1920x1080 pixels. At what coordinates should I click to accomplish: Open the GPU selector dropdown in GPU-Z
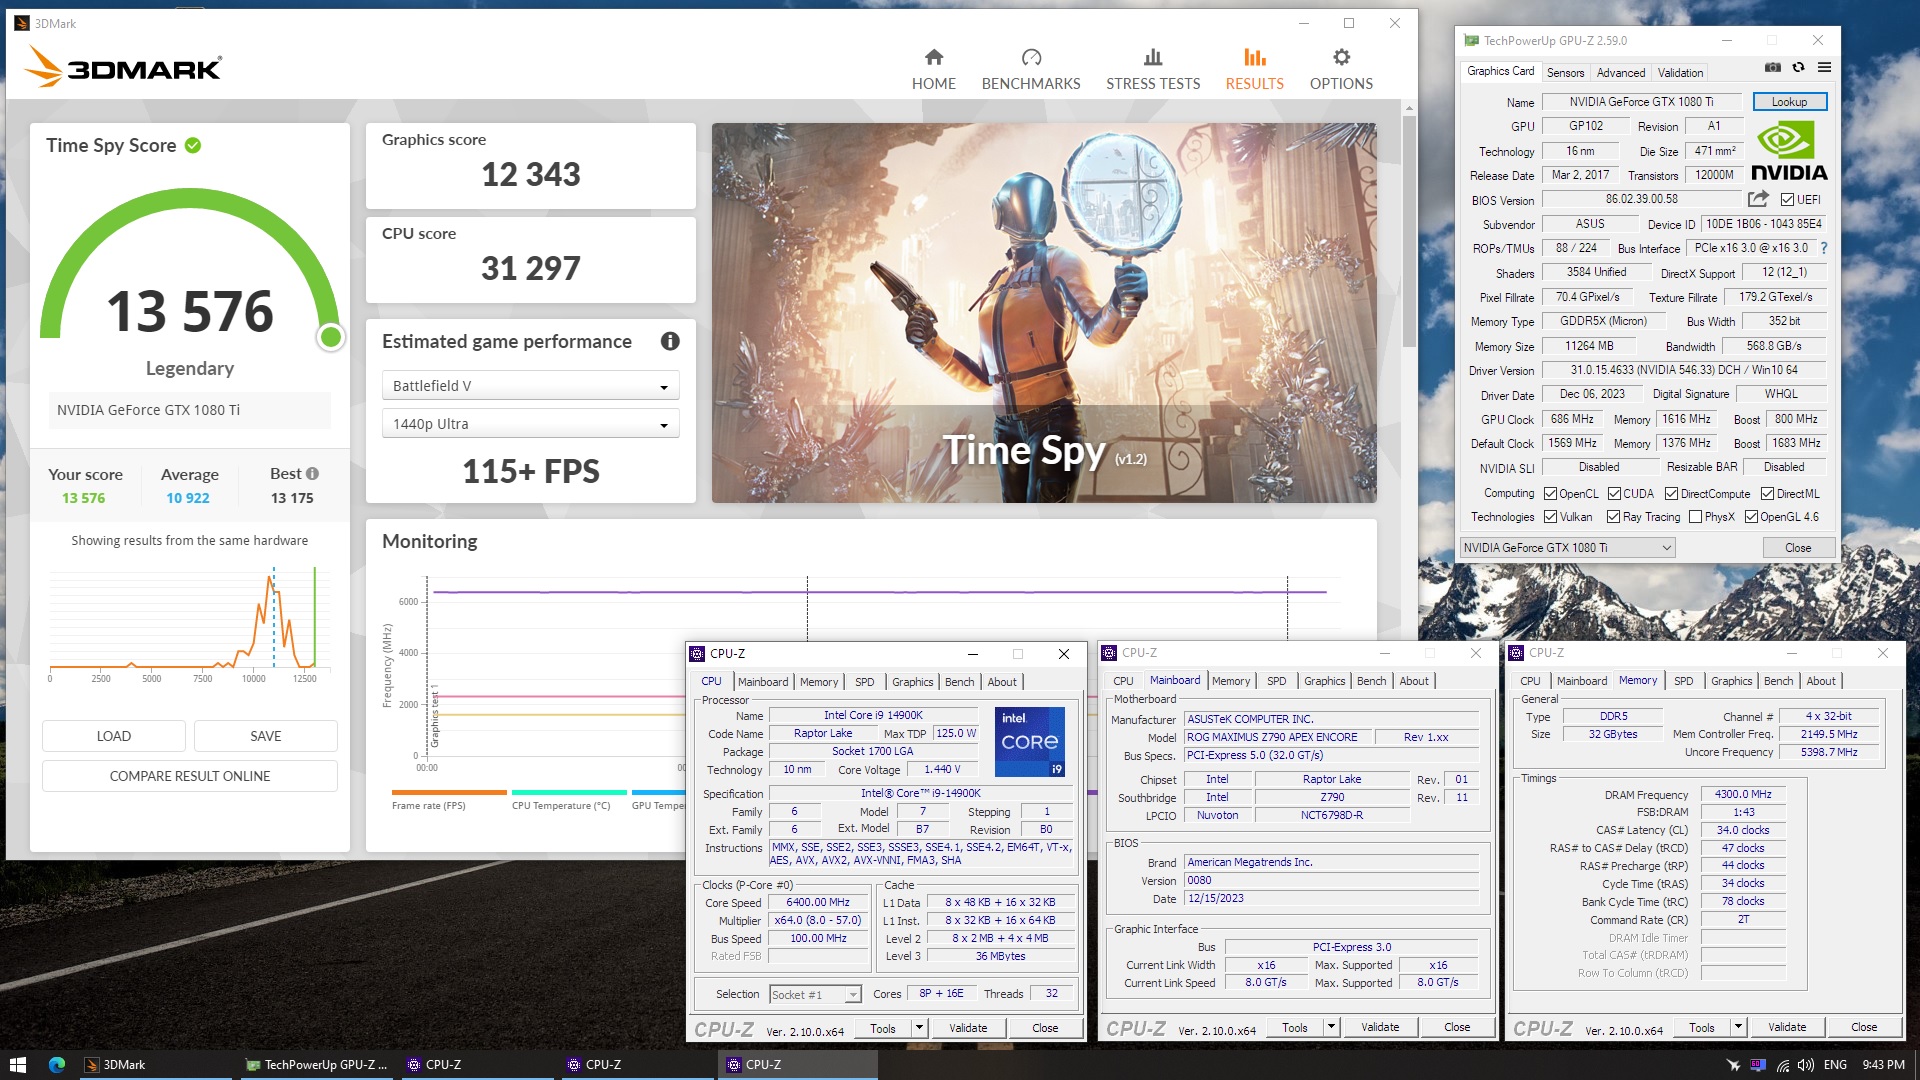(x=1567, y=548)
